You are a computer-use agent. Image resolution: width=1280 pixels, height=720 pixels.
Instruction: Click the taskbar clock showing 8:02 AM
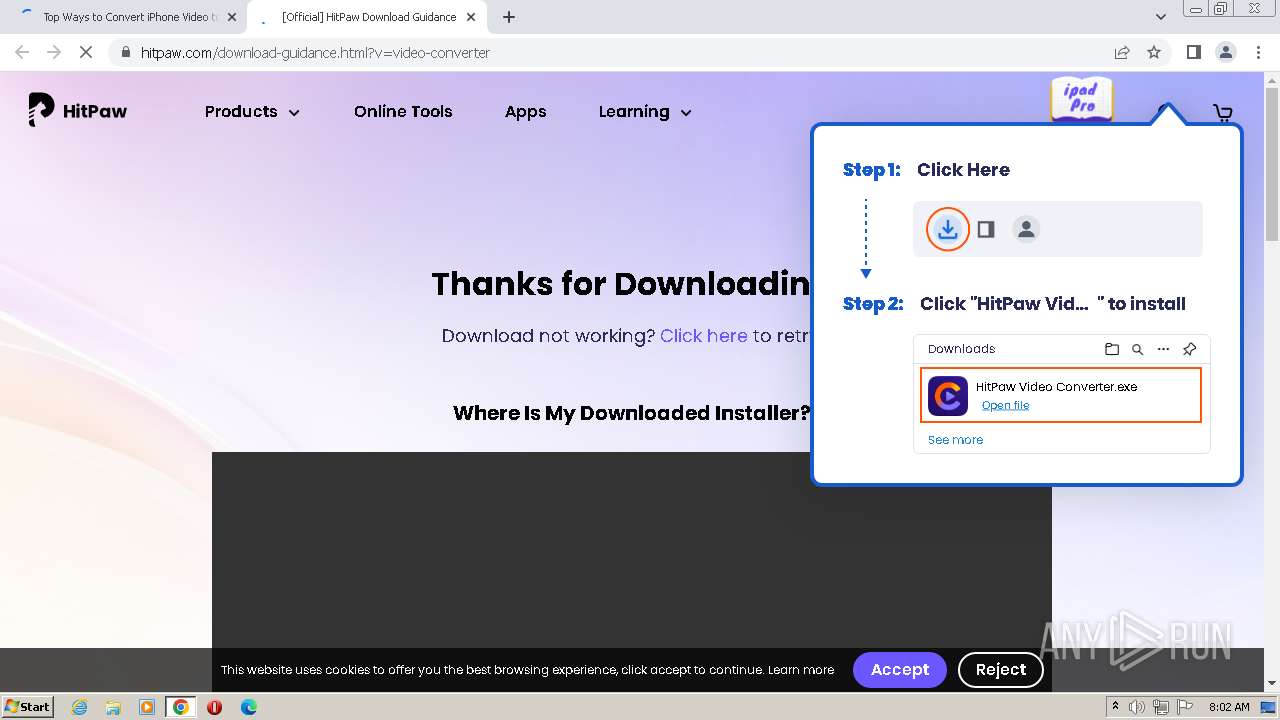1229,707
